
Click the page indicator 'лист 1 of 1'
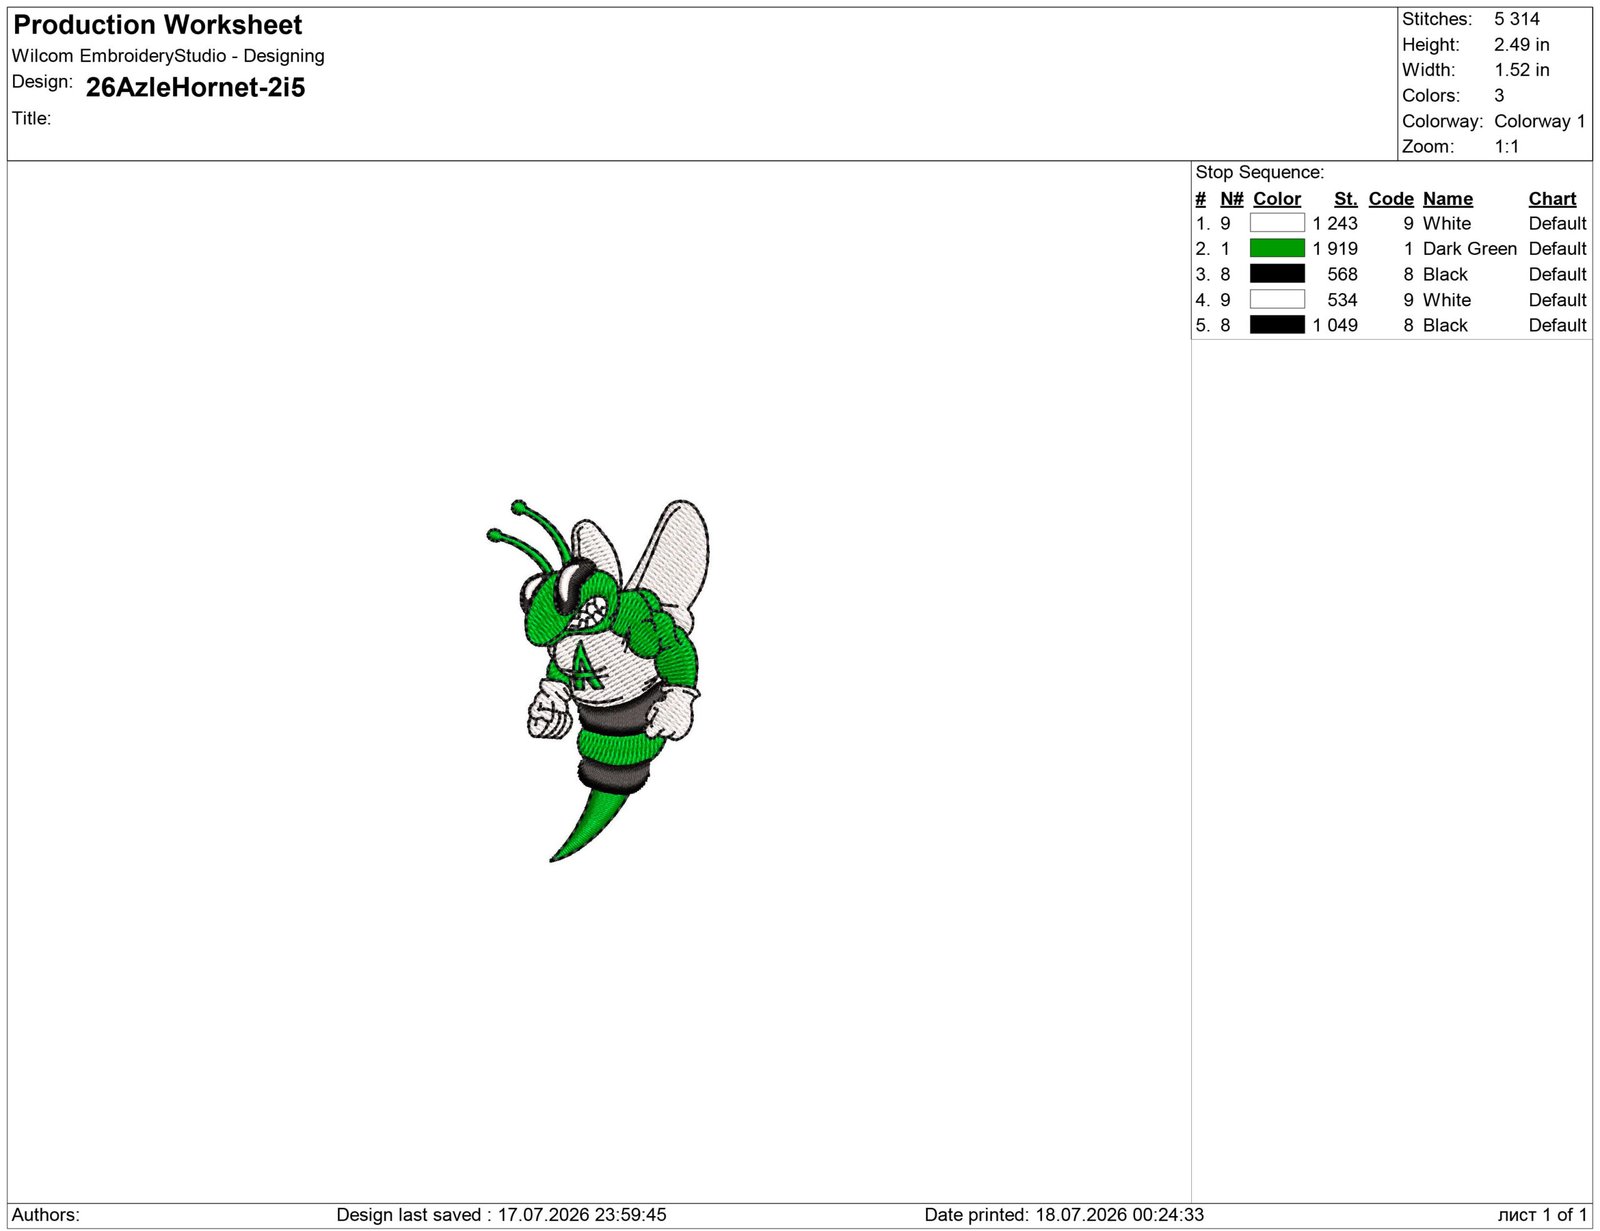(x=1542, y=1215)
